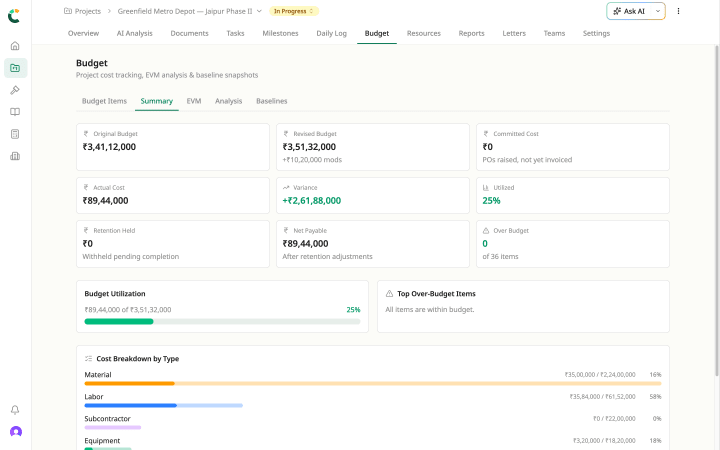Click the Labor 58% percentage
Viewport: 720px width, 450px height.
[655, 397]
